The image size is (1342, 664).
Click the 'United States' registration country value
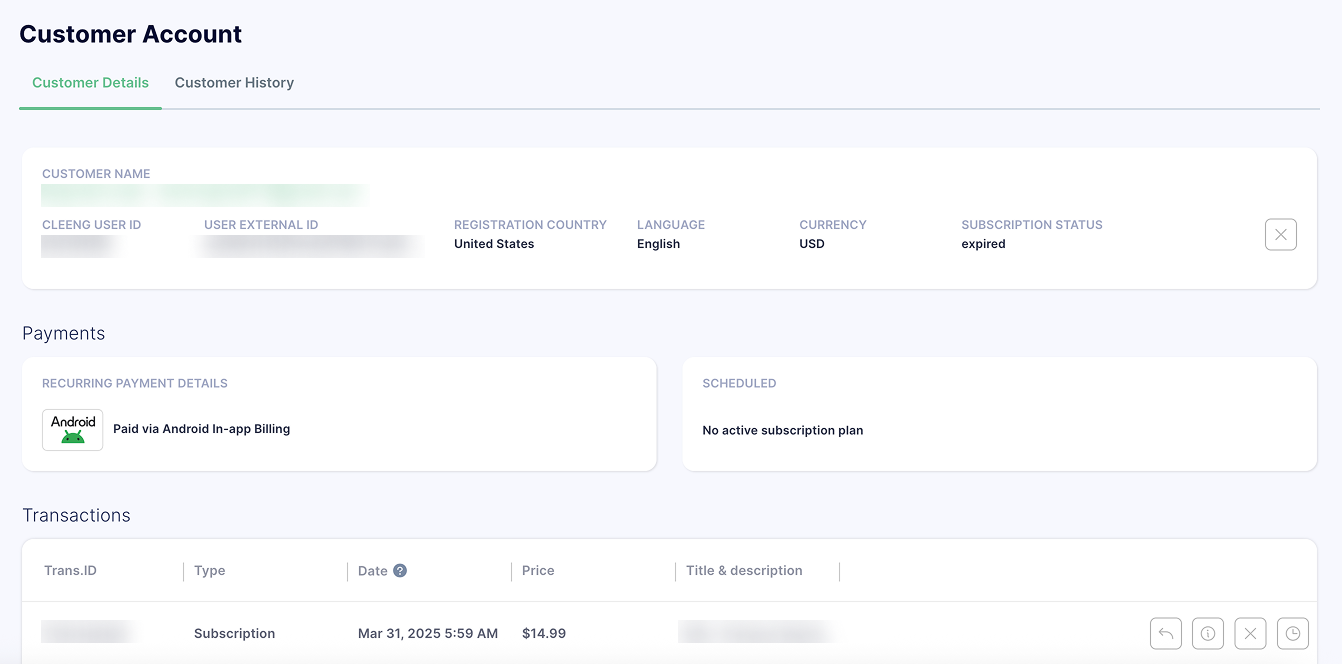pyautogui.click(x=494, y=244)
